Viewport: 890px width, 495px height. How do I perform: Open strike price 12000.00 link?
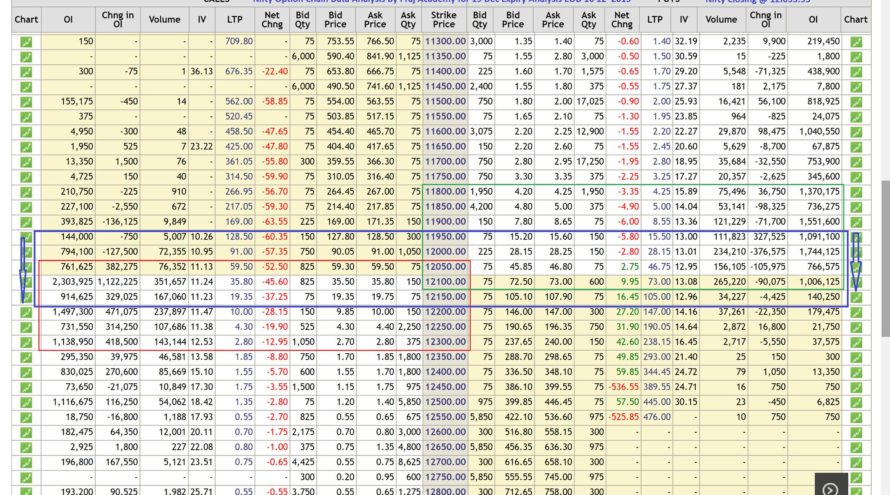(445, 252)
